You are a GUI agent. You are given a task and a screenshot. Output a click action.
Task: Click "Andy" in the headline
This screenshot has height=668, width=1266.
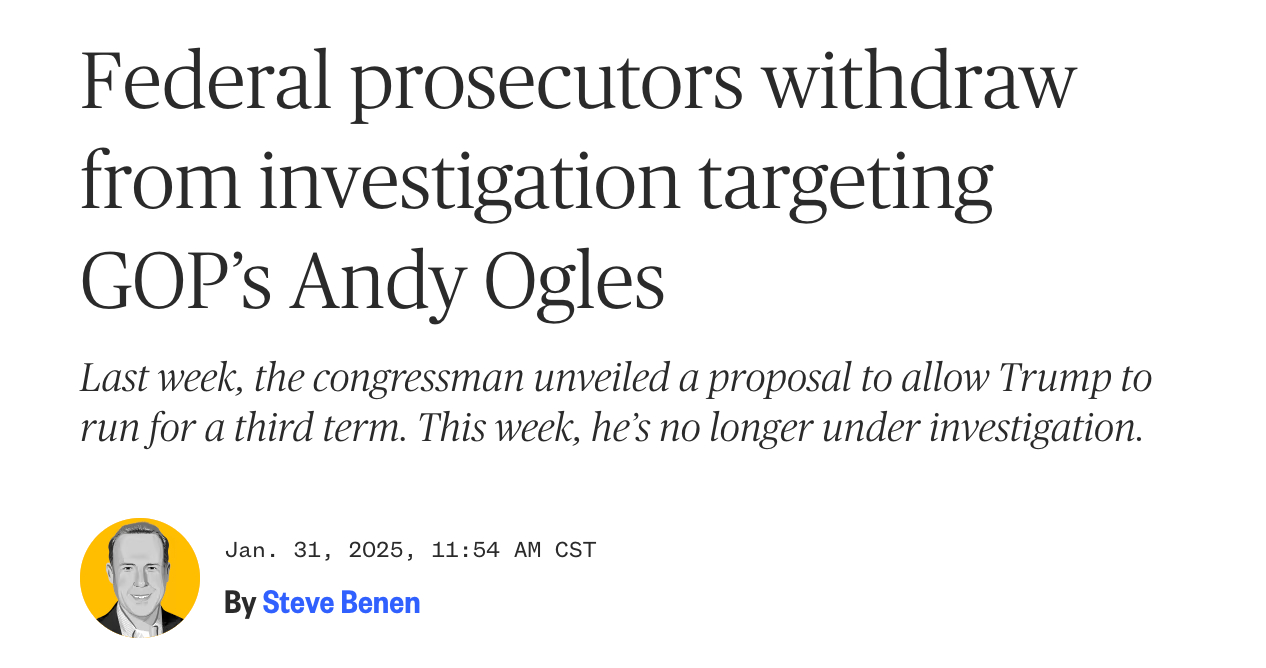377,282
